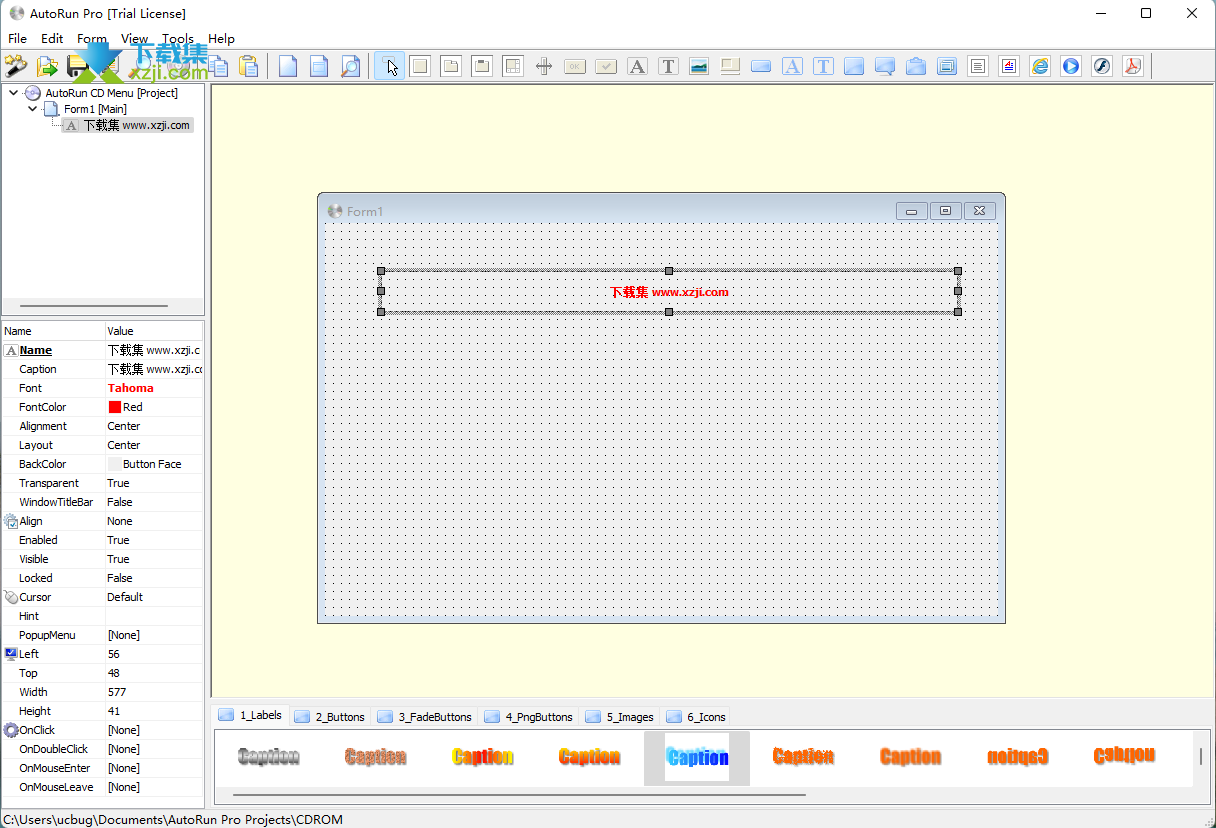Collapse the AutoRun CD Menu project node
Screen dimensions: 1216x828
(x=13, y=93)
